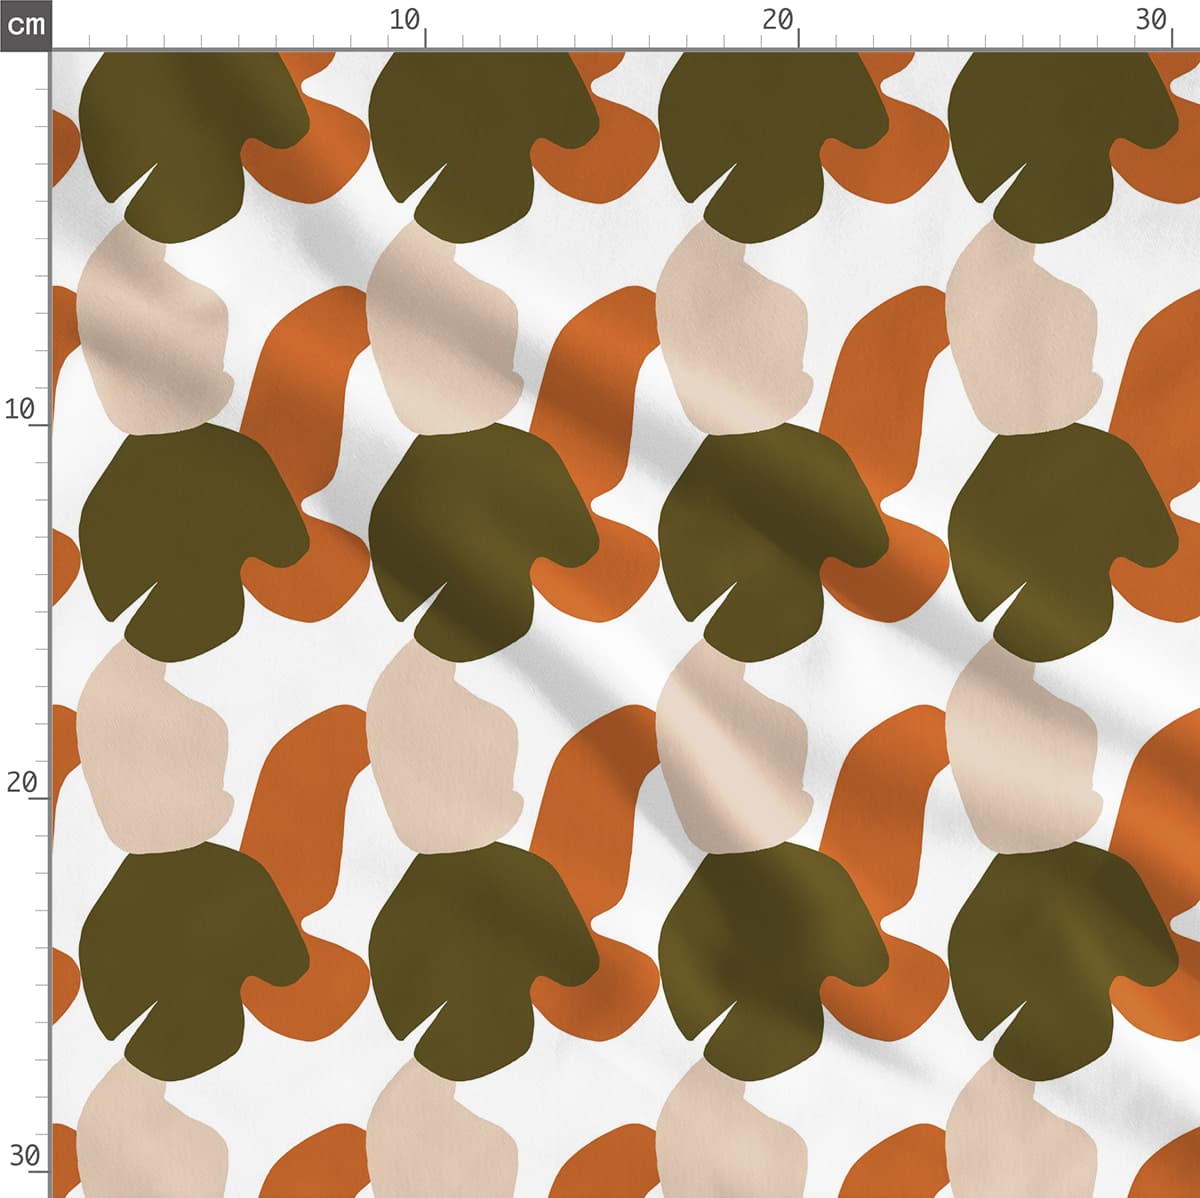Click the orange partial shape at bottom-right corner

(x=1170, y=1165)
